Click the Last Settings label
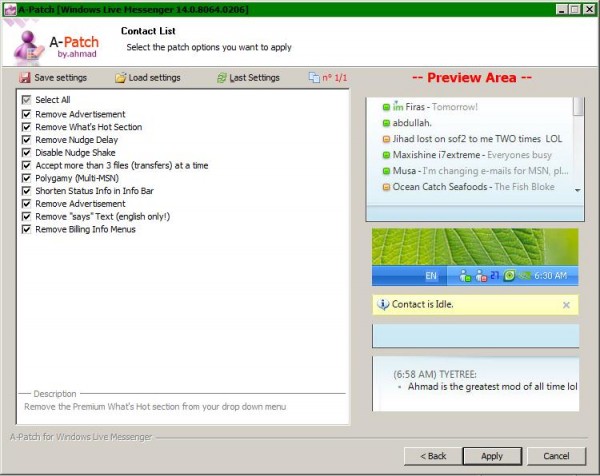This screenshot has height=476, width=600. pos(254,78)
